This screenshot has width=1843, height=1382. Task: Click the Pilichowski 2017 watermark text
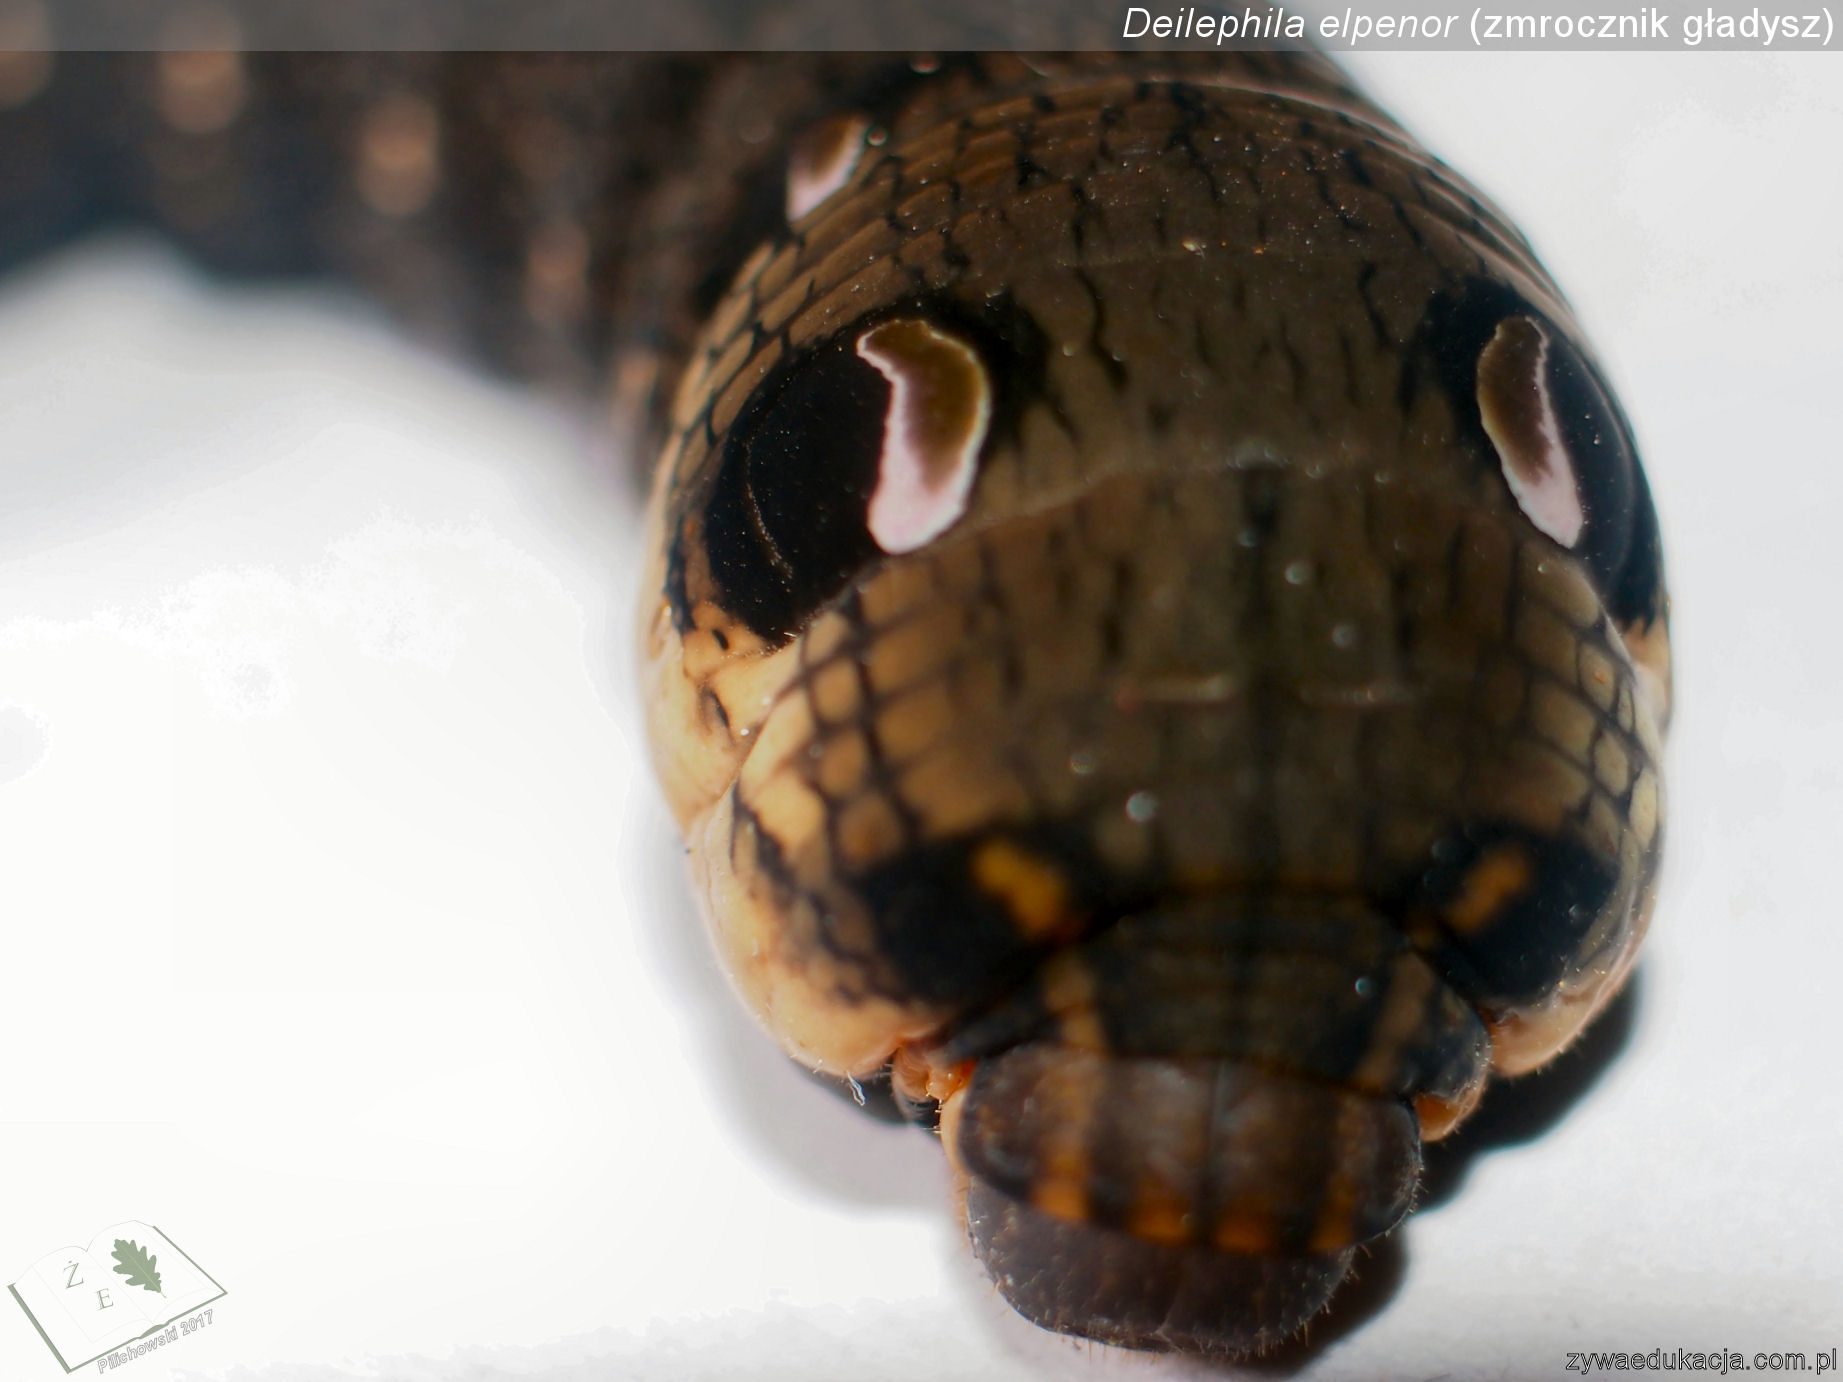click(155, 1322)
